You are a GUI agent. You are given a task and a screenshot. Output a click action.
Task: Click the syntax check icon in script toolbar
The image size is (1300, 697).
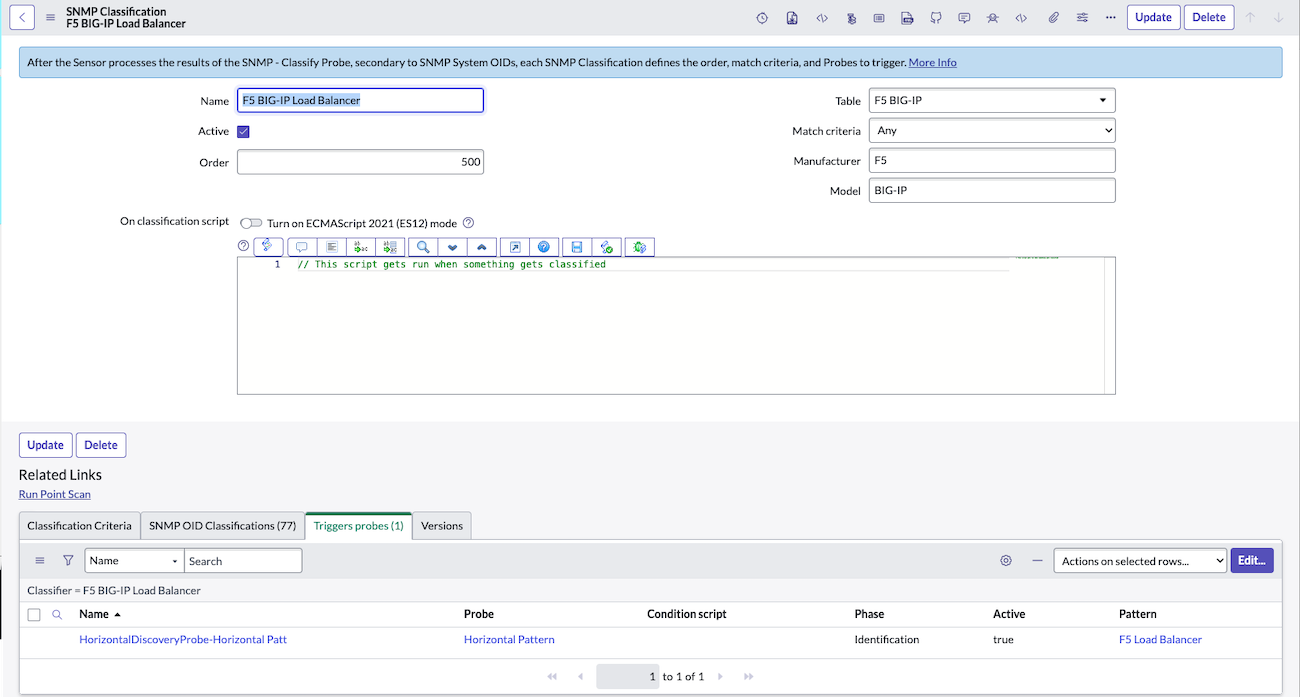[x=606, y=246]
